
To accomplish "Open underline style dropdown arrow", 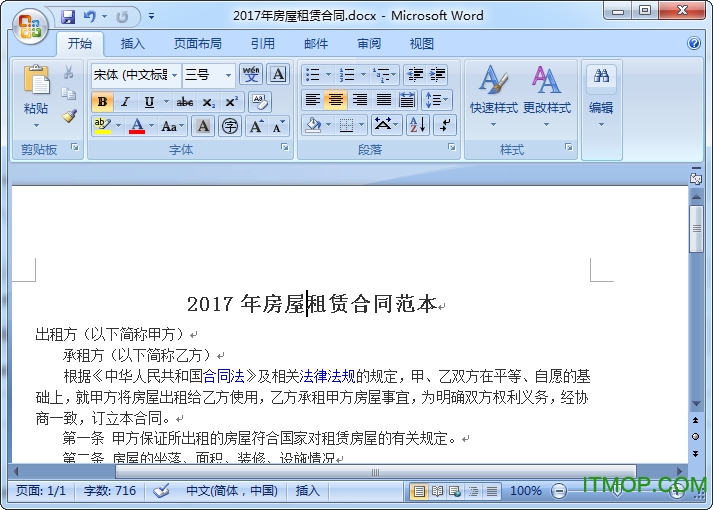I will pos(166,102).
